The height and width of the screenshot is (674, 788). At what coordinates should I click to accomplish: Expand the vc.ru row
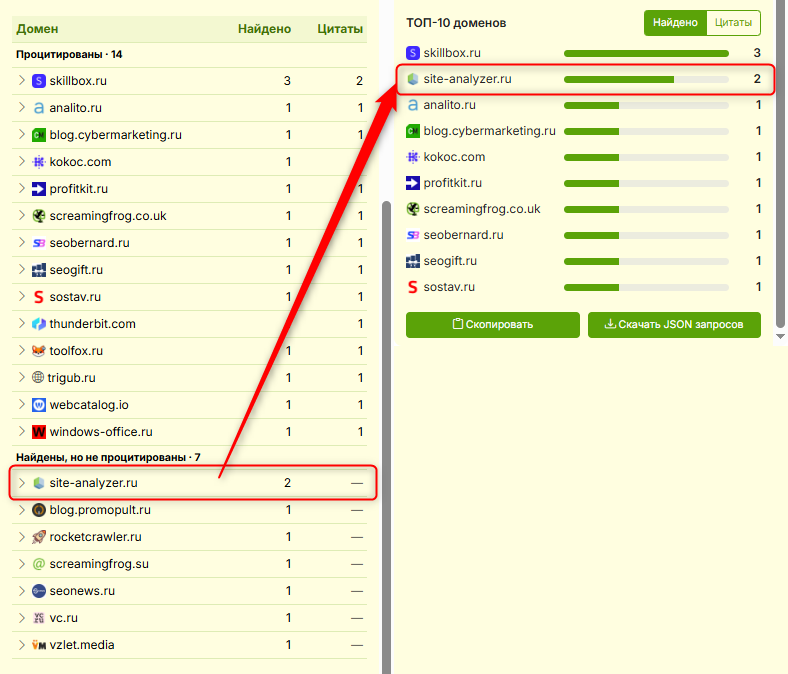coord(22,618)
